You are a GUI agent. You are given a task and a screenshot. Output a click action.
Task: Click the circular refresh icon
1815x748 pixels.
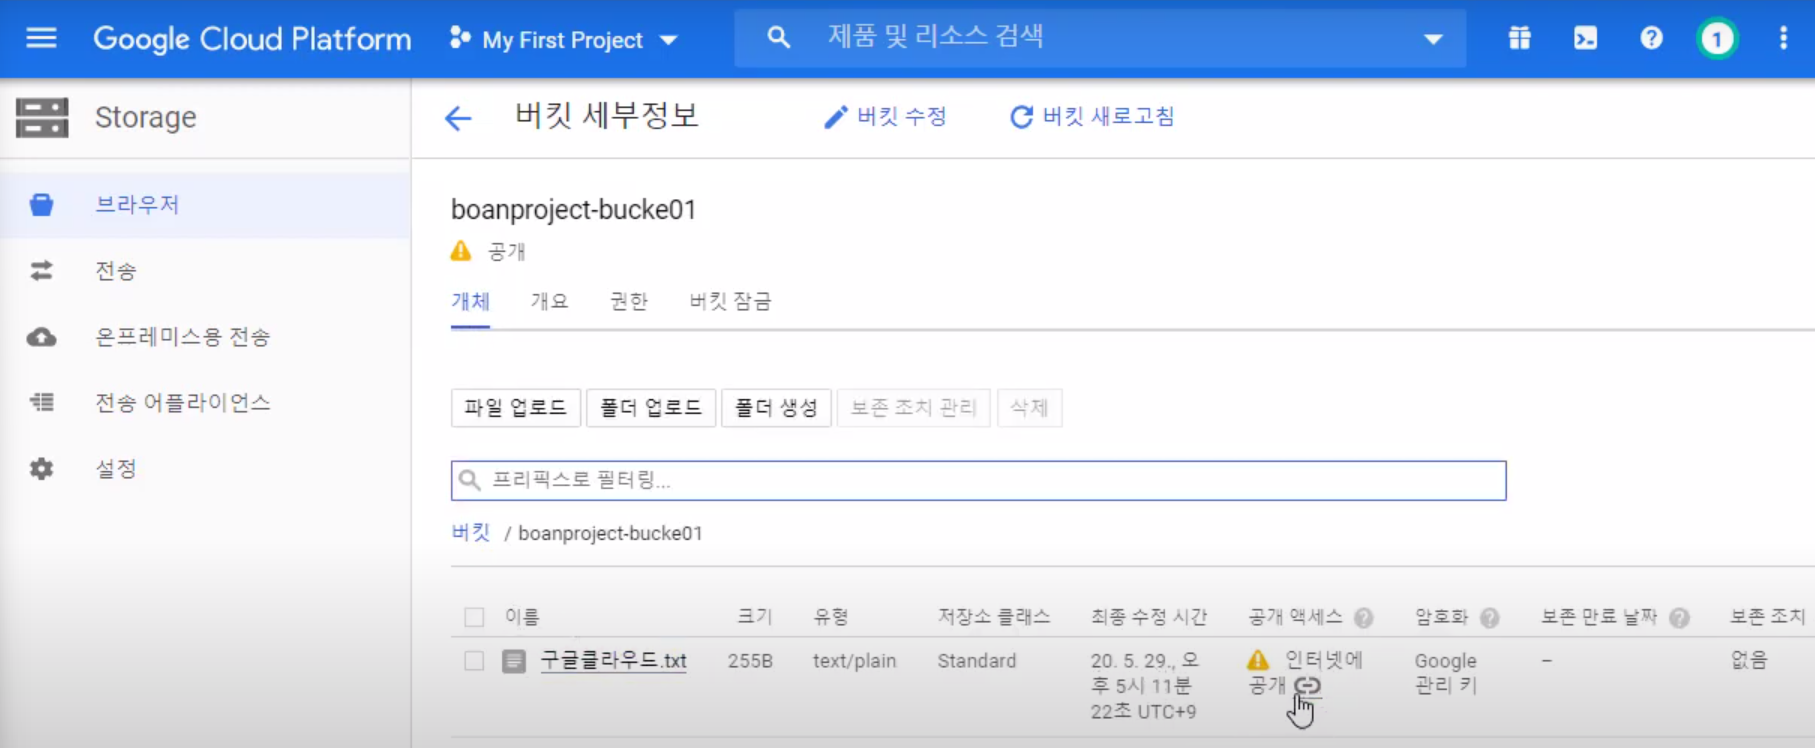(x=1021, y=117)
